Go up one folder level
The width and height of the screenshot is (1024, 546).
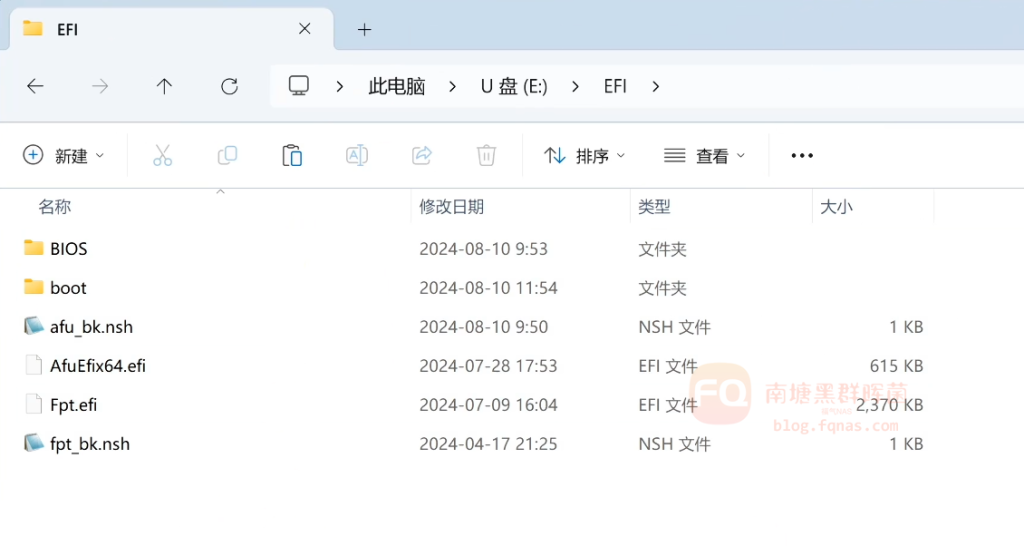165,86
